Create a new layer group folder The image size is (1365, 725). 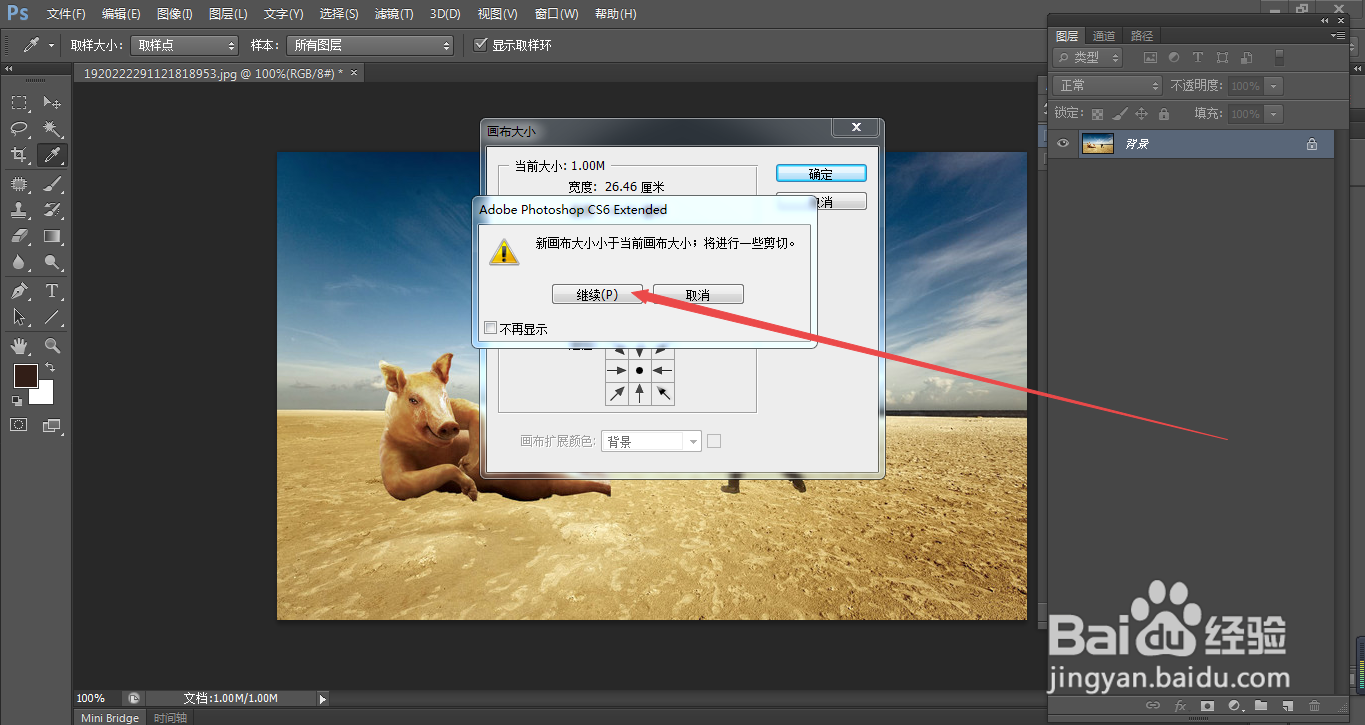1261,706
